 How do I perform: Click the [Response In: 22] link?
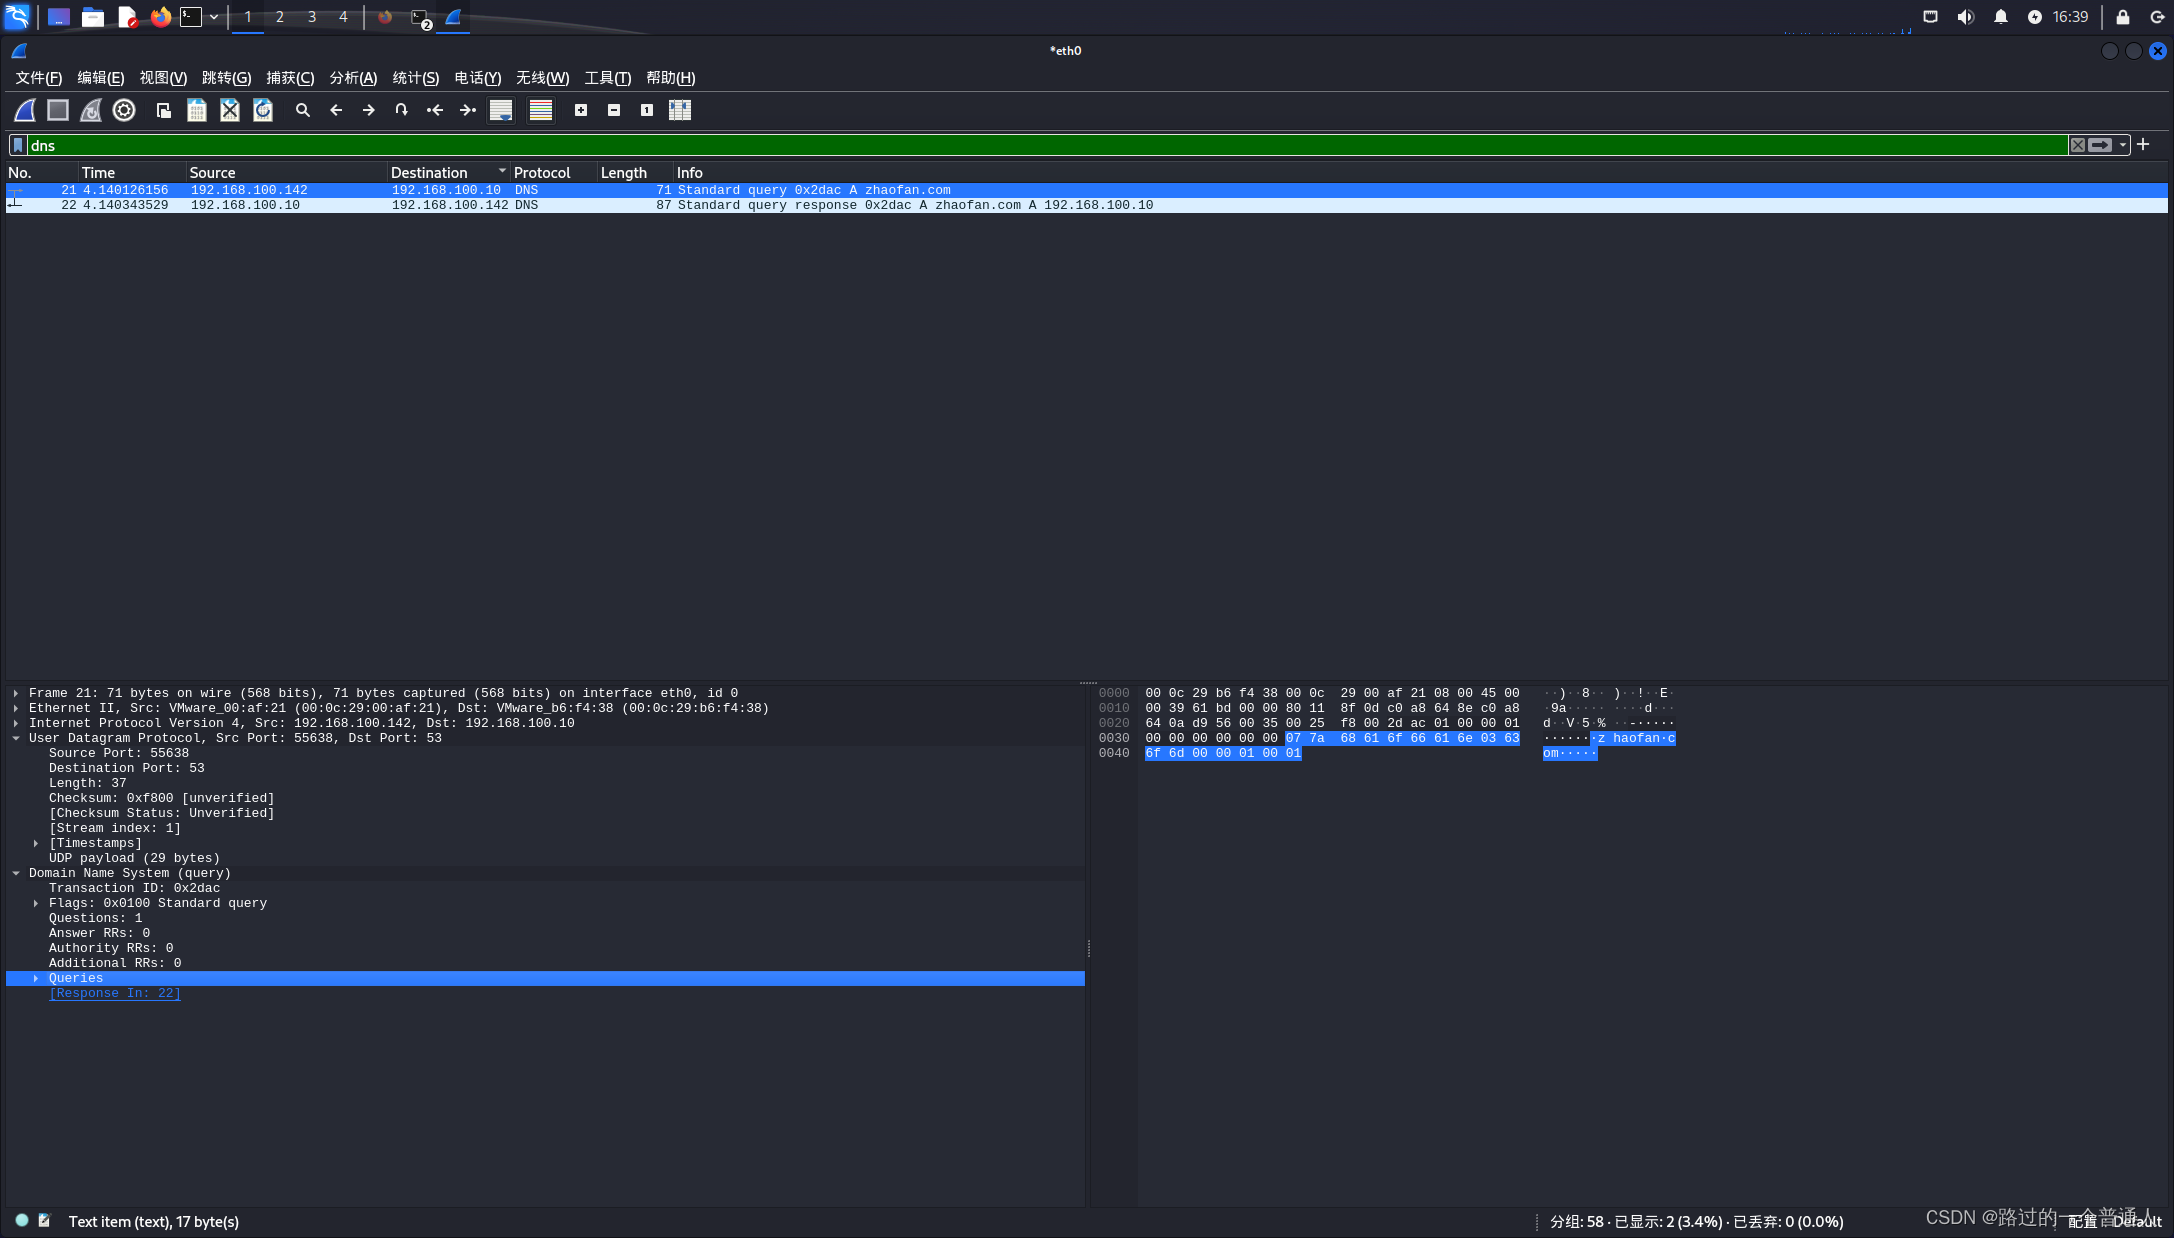click(x=115, y=993)
